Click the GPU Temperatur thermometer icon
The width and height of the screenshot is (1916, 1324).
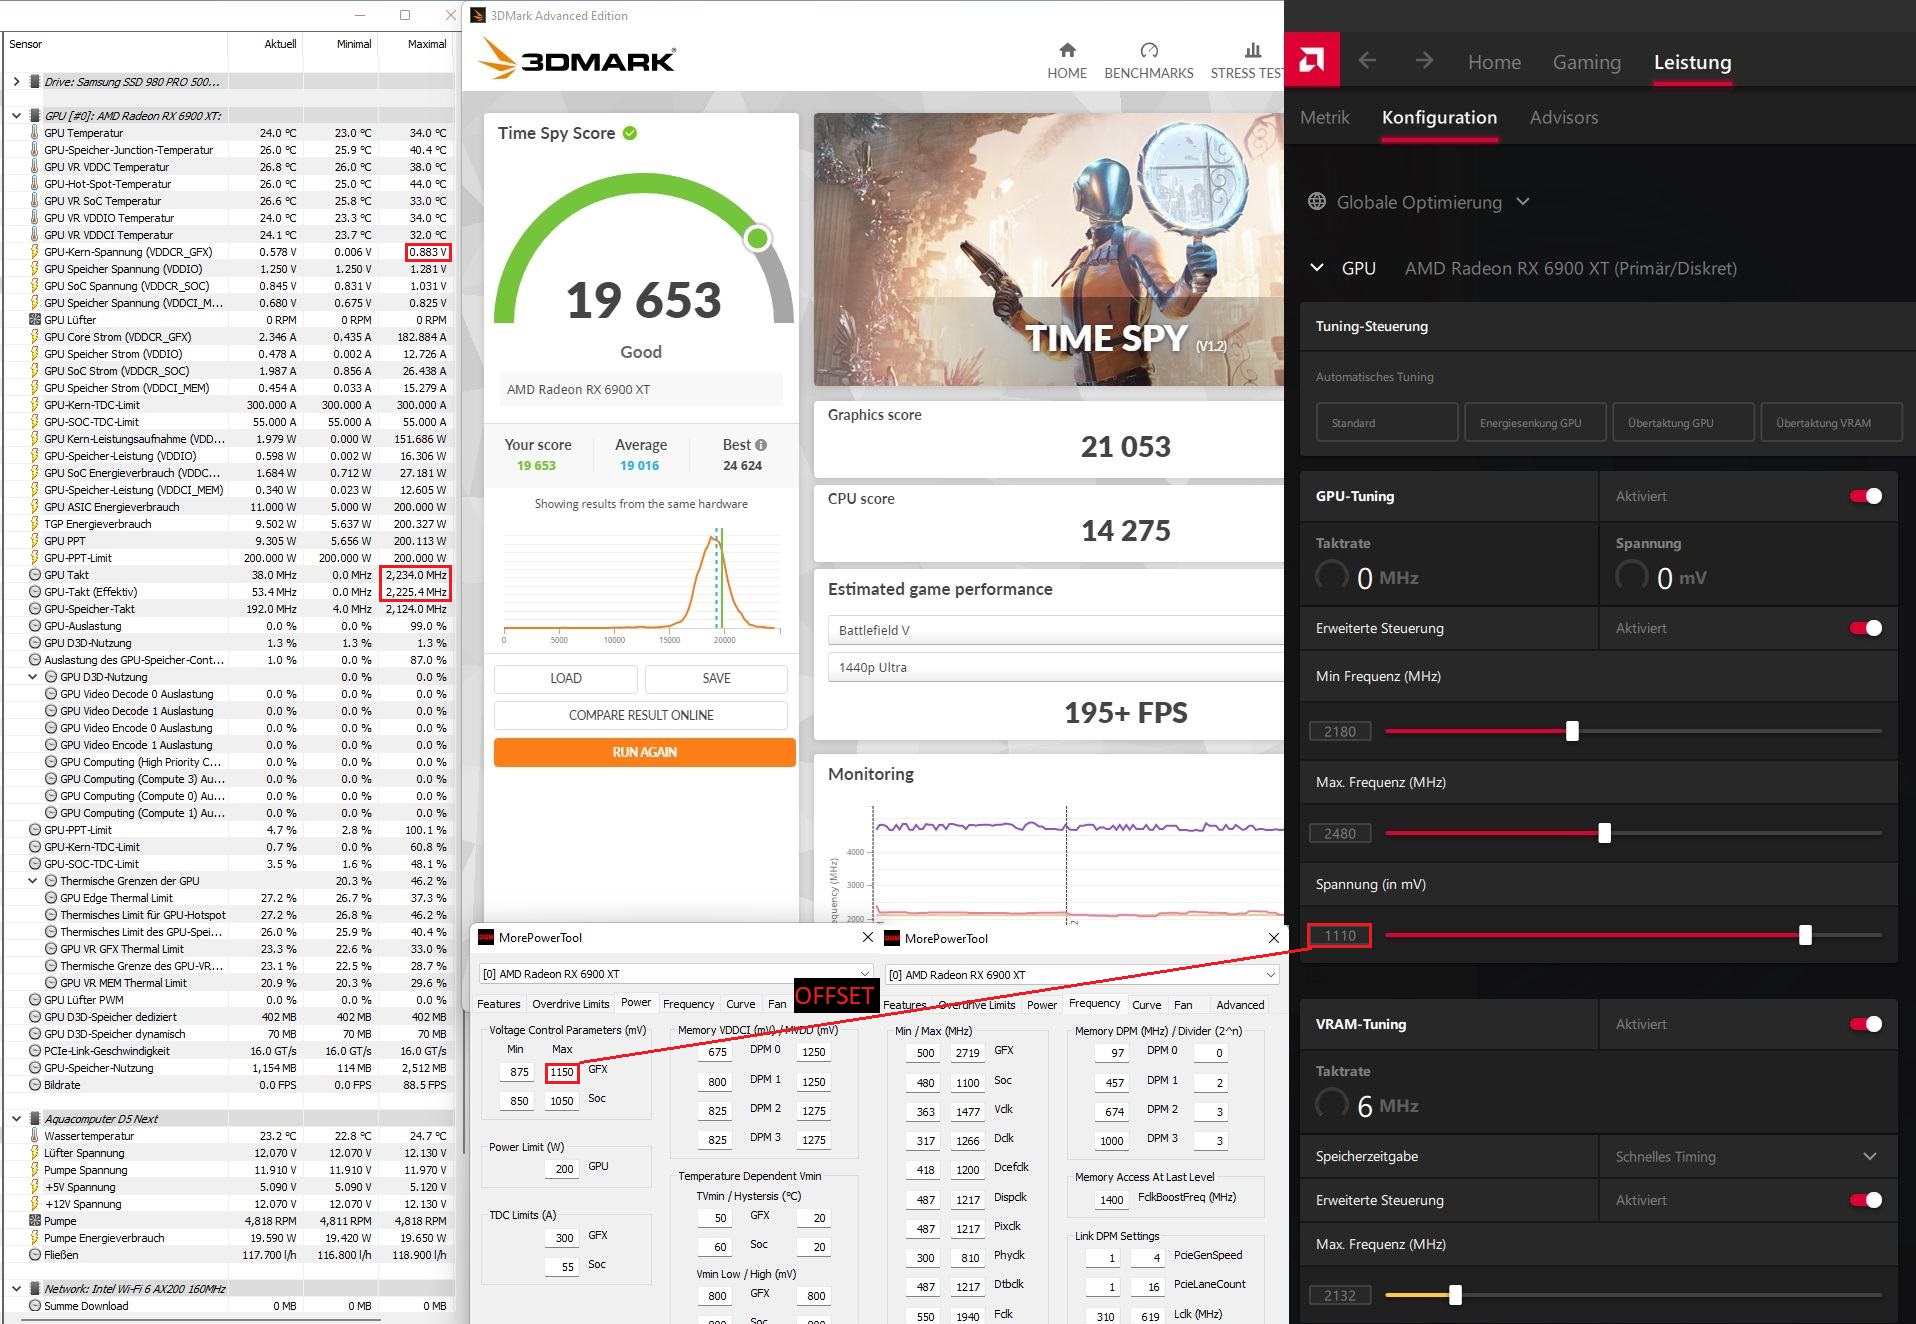35,133
